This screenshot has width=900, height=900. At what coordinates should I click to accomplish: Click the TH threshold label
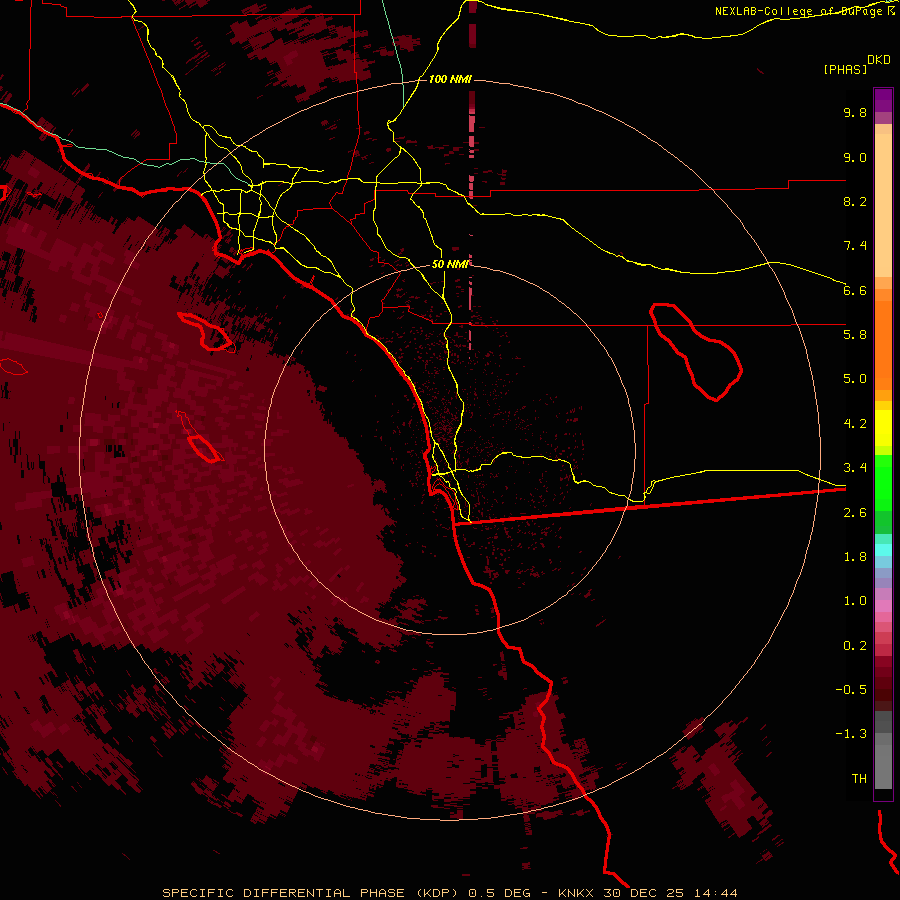tap(859, 779)
